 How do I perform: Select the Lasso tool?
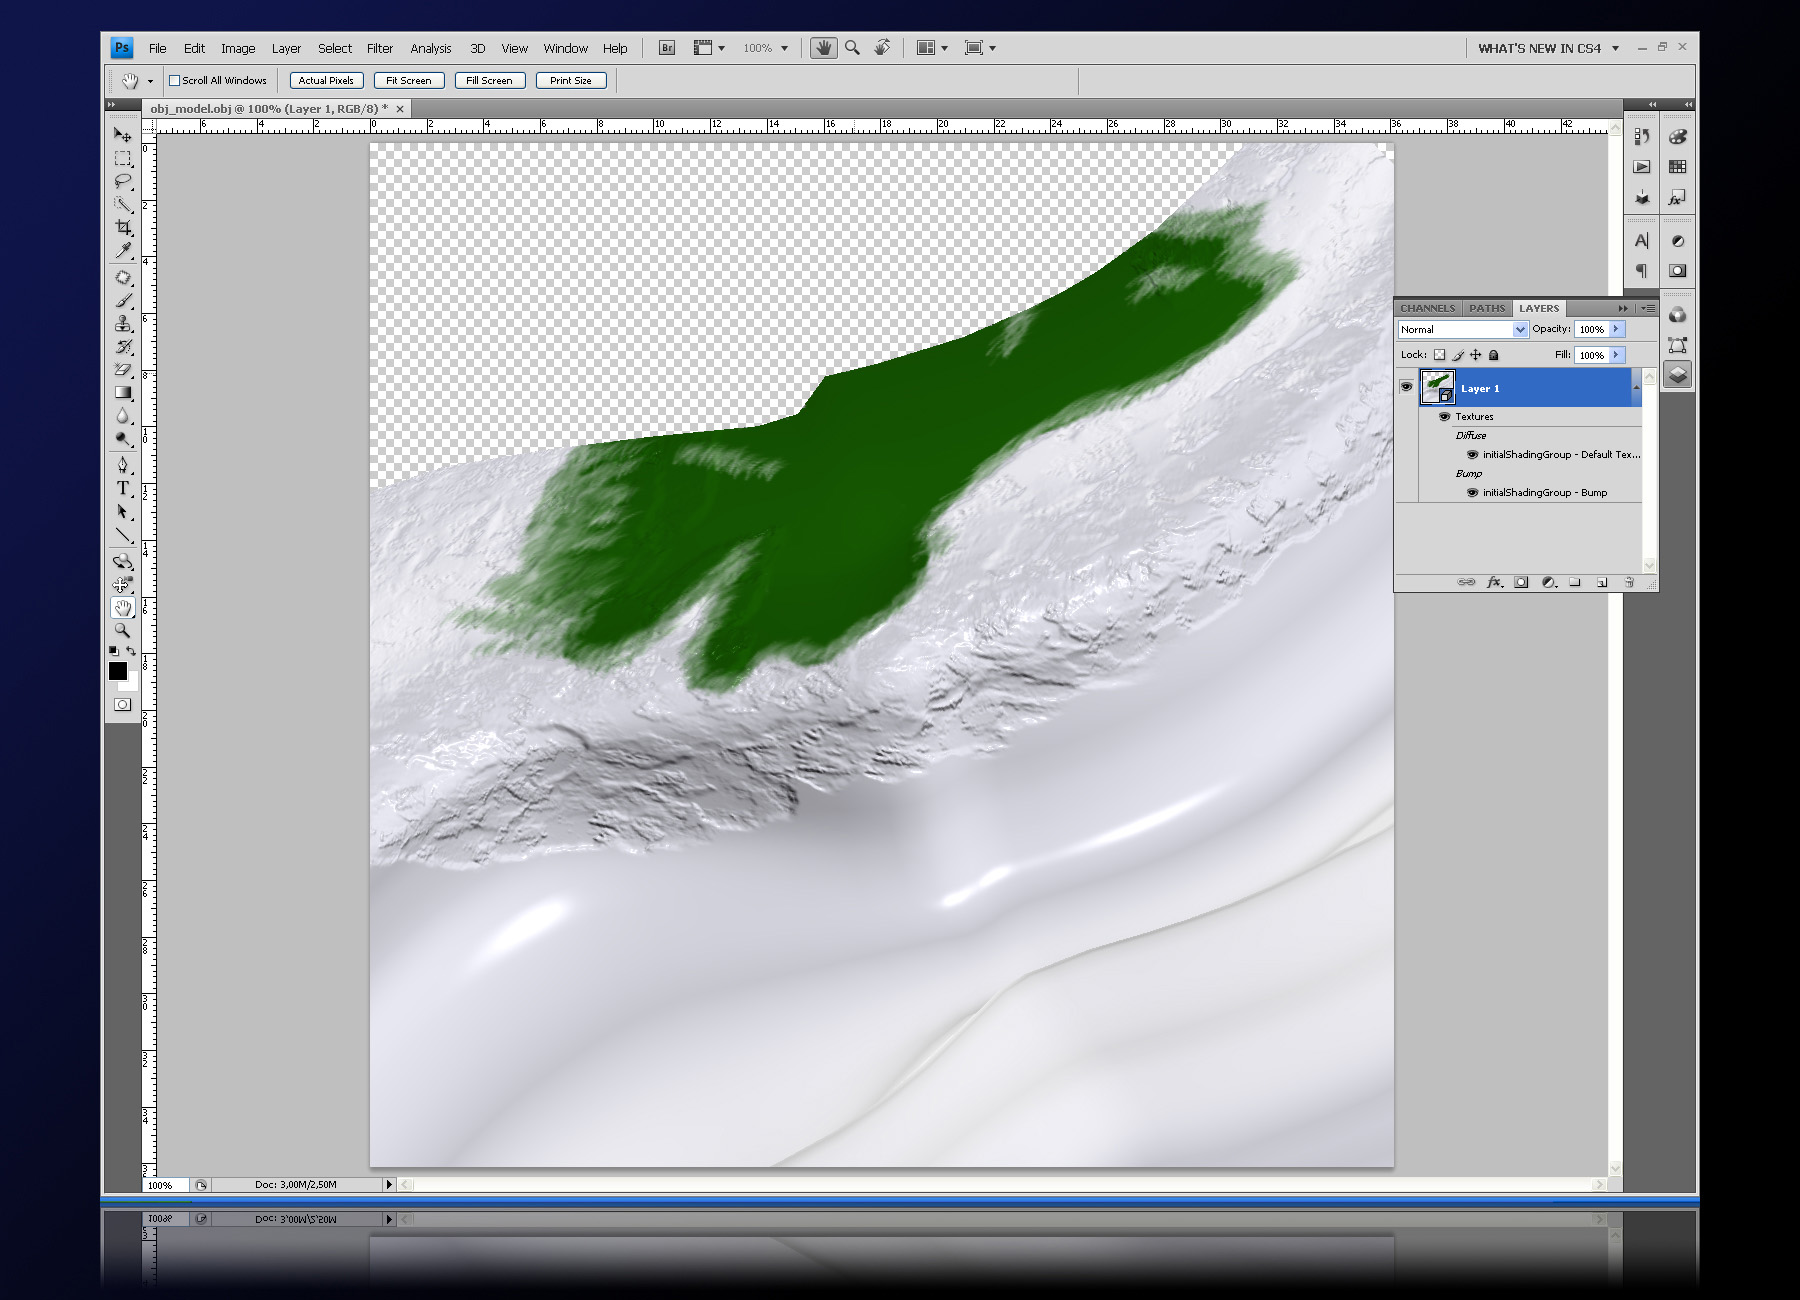point(123,181)
